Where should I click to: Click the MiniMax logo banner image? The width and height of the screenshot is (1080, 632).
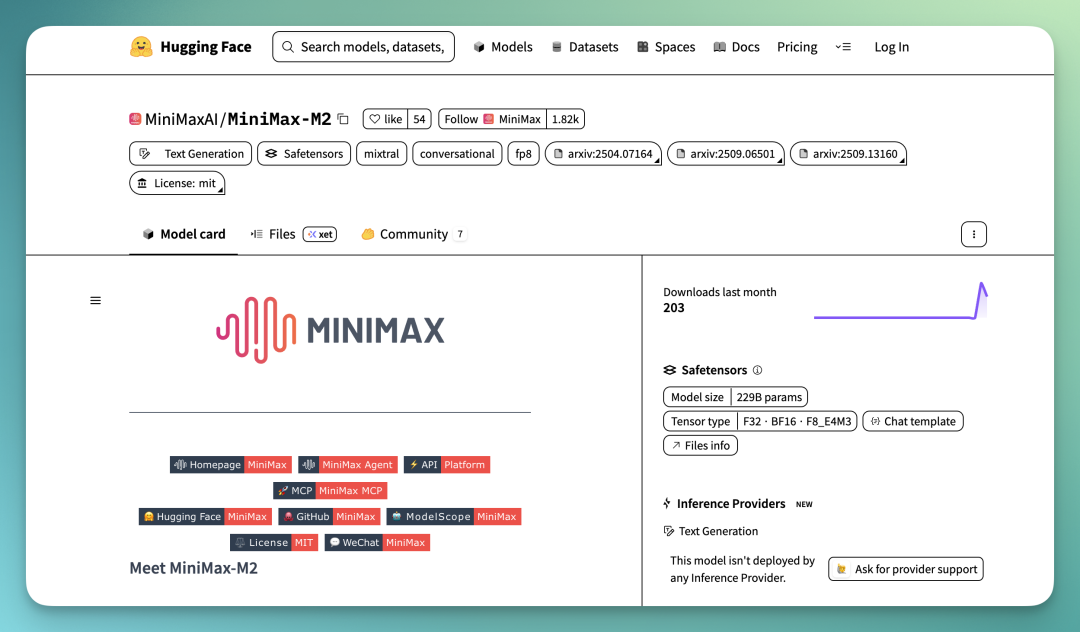(330, 330)
